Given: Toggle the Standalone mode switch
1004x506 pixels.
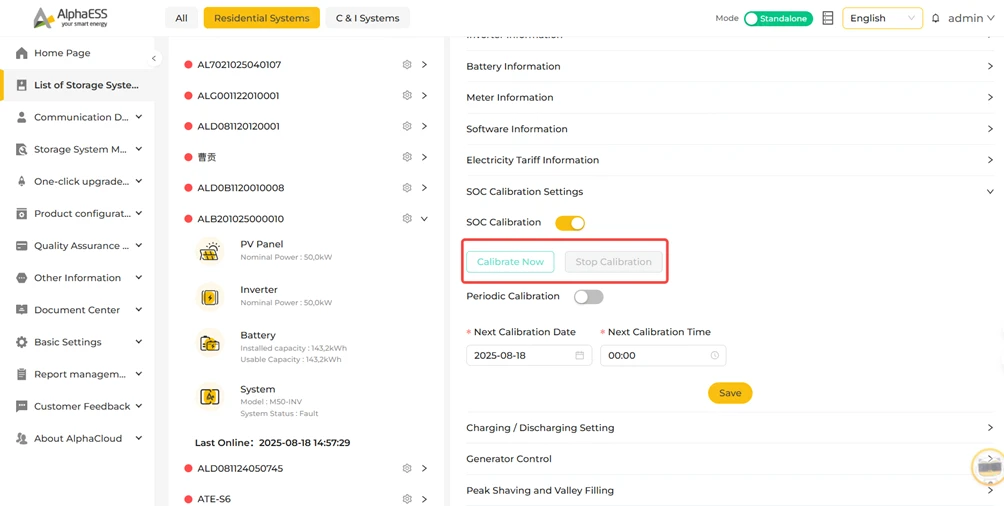Looking at the screenshot, I should [778, 19].
